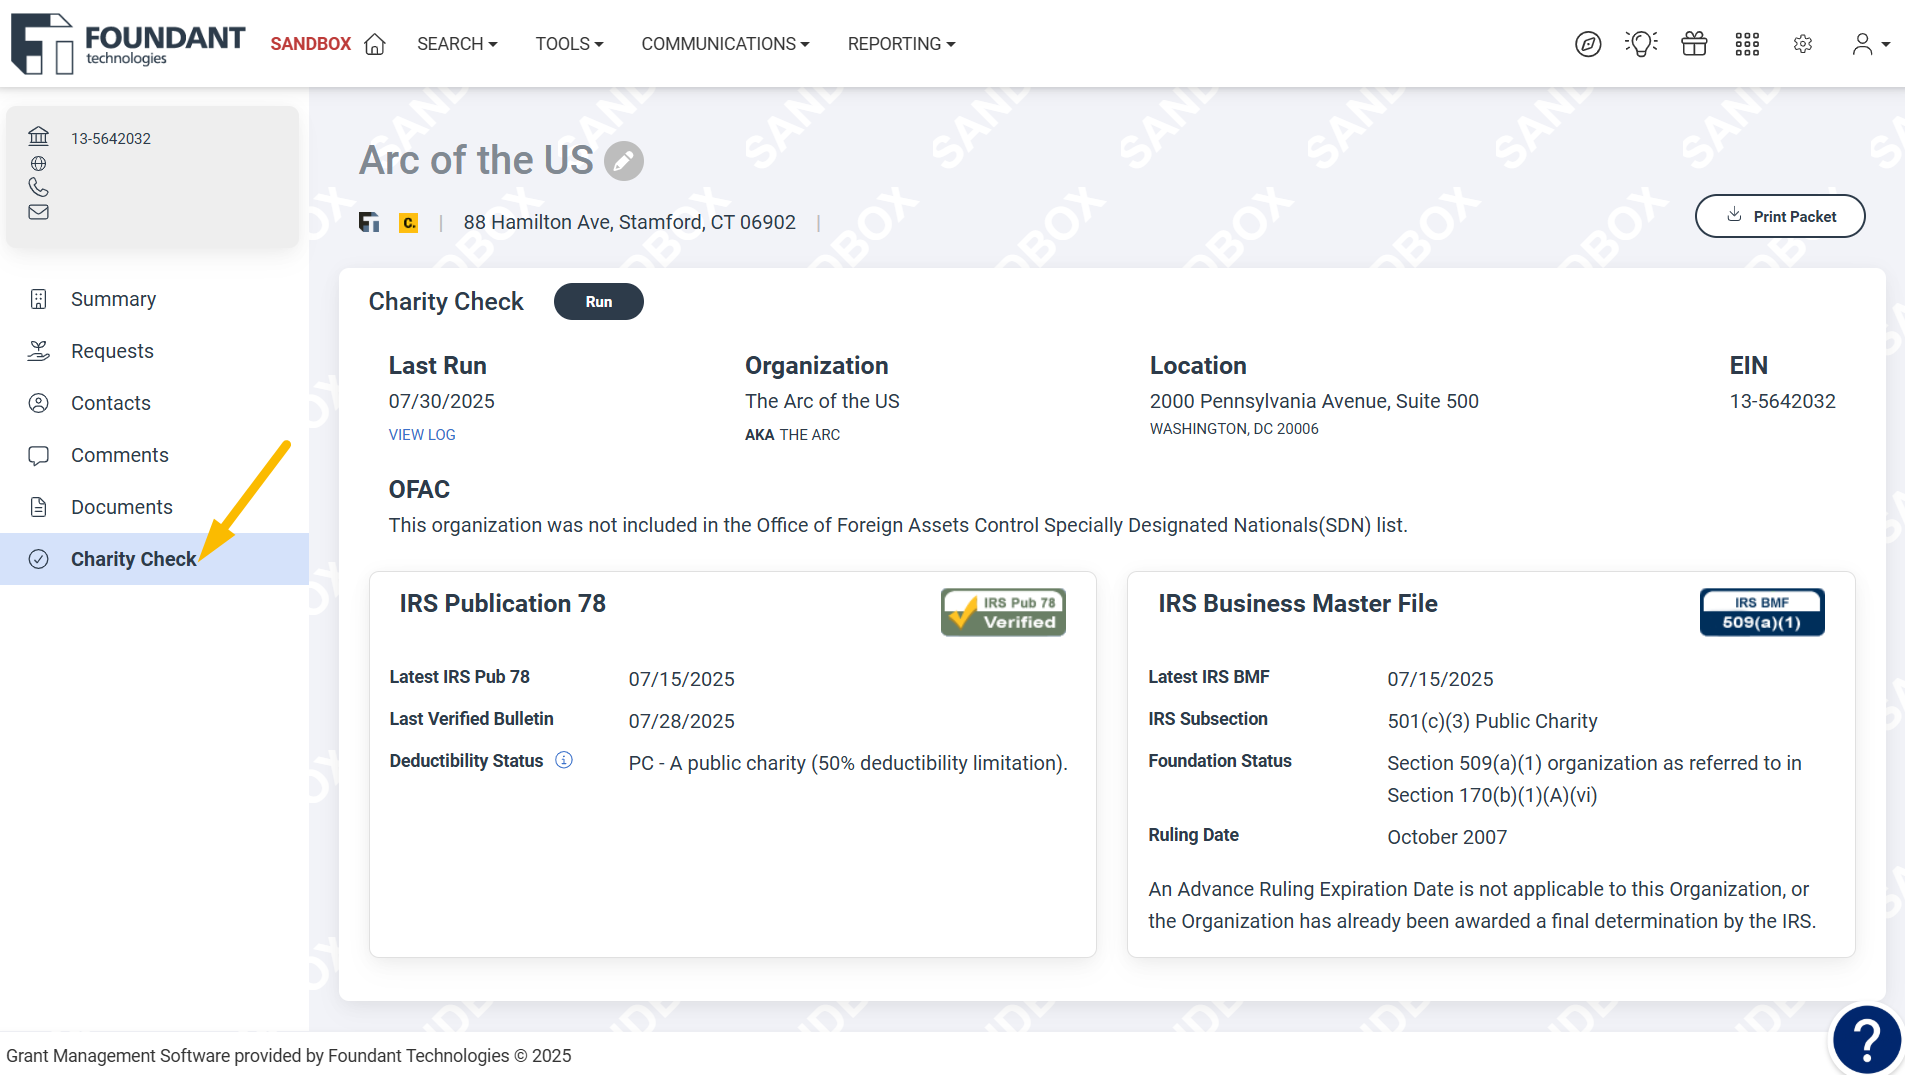The height and width of the screenshot is (1075, 1905).
Task: Click organization name The Arc of the US
Action: click(822, 401)
